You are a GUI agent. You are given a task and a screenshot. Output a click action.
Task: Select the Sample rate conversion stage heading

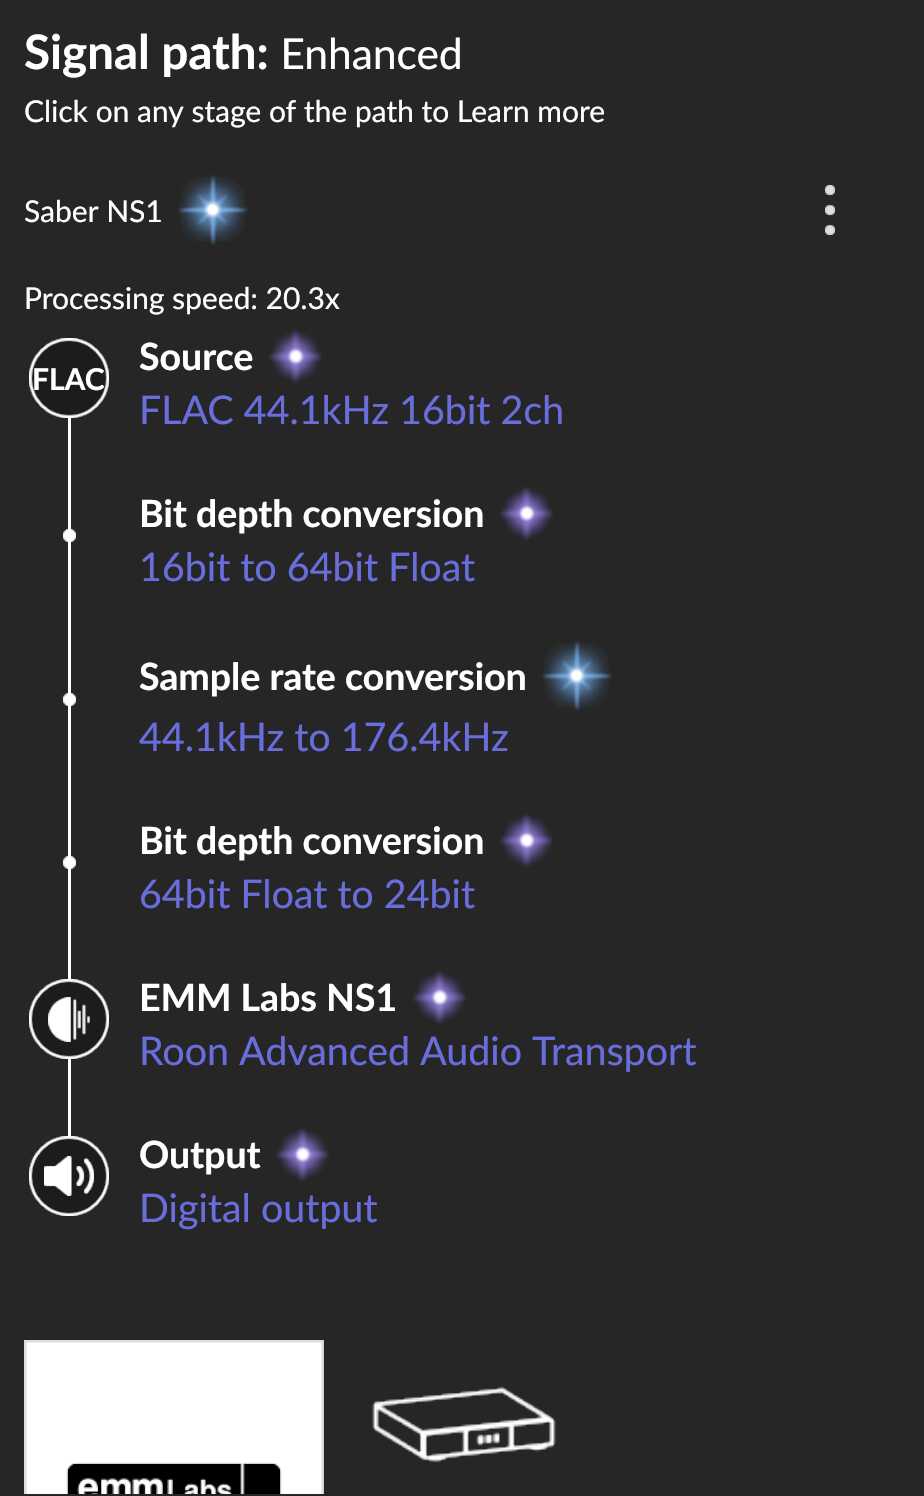[x=332, y=677]
